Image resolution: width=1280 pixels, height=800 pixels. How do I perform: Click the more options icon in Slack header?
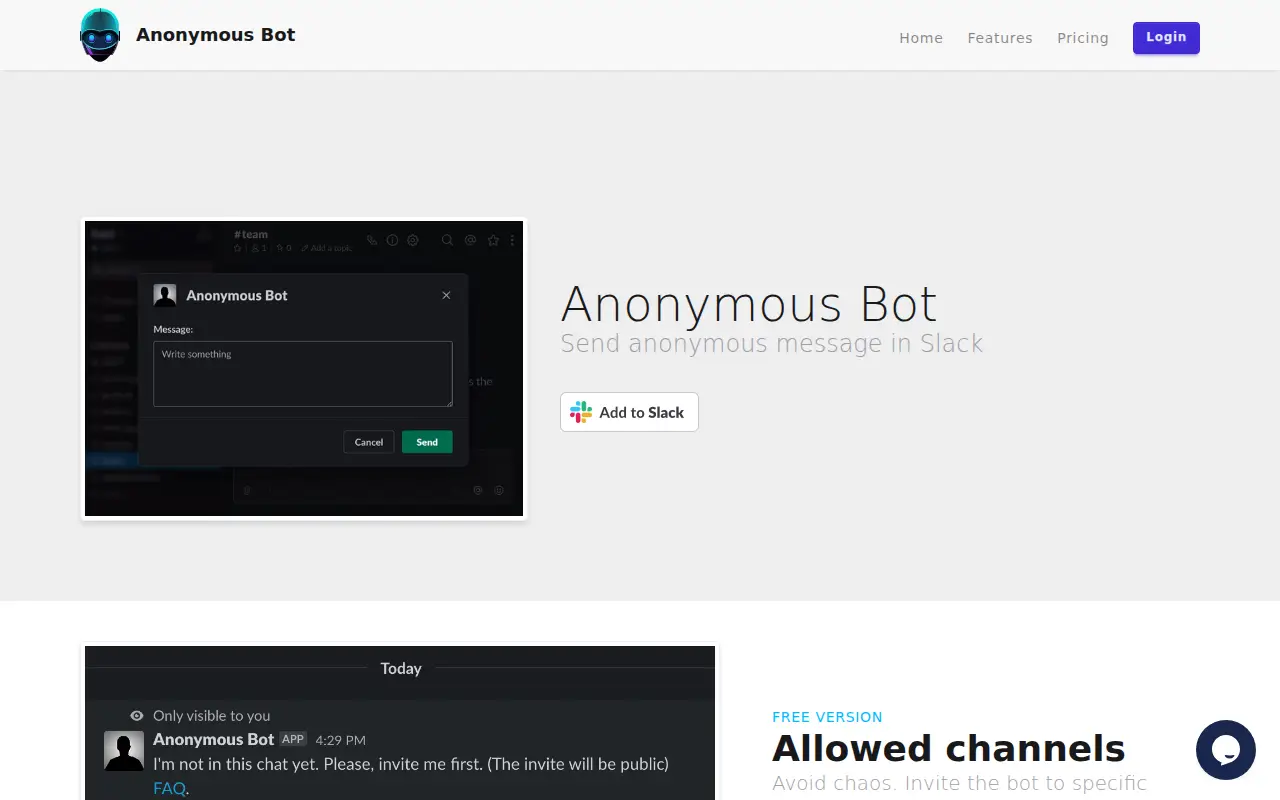[x=512, y=240]
